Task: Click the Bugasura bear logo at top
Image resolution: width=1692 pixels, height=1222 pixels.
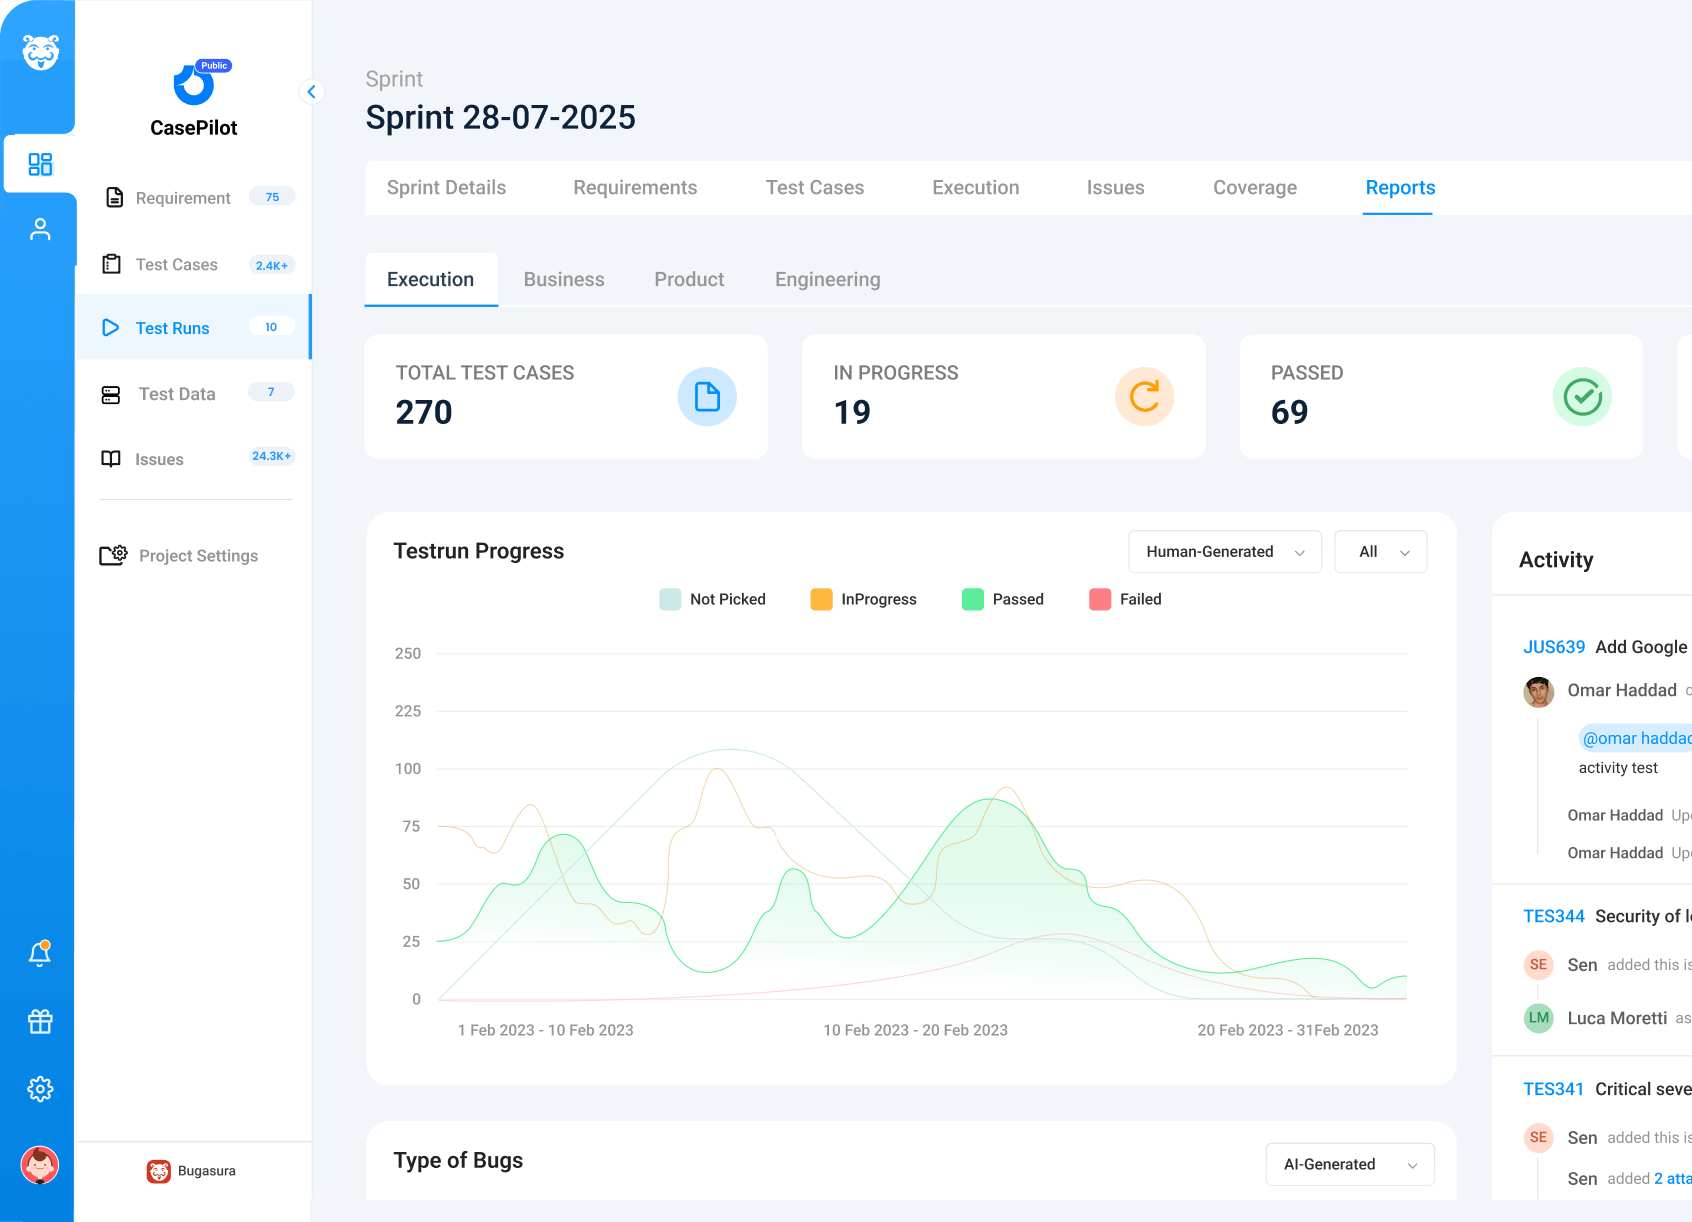Action: pyautogui.click(x=40, y=52)
